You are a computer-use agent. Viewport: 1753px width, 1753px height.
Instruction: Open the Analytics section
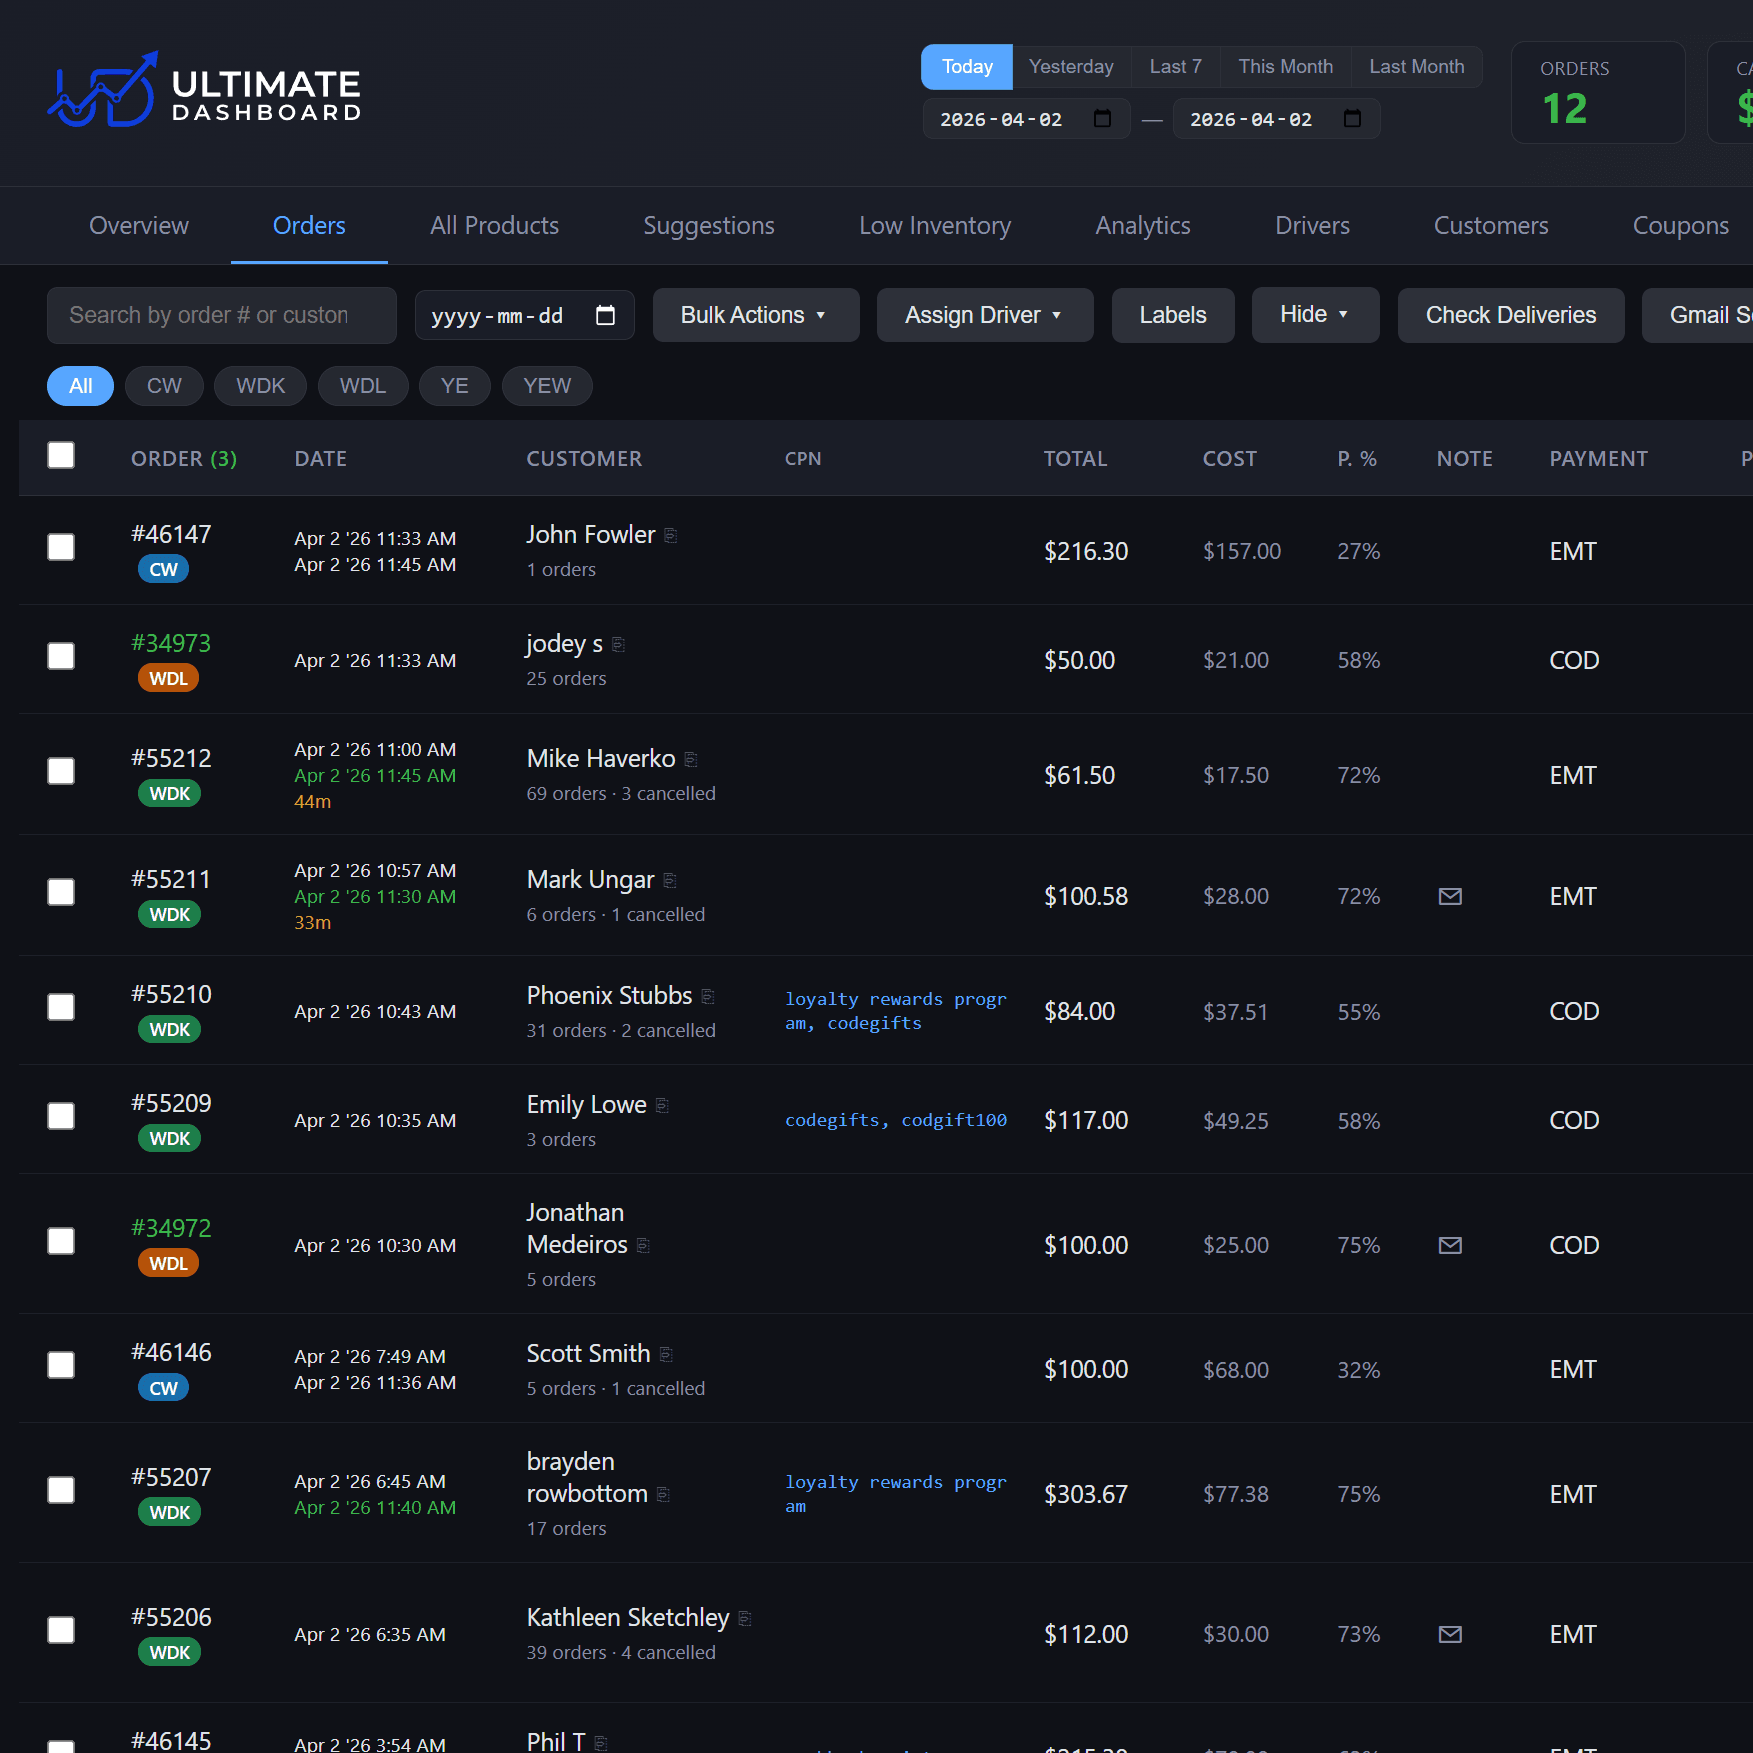pyautogui.click(x=1142, y=225)
